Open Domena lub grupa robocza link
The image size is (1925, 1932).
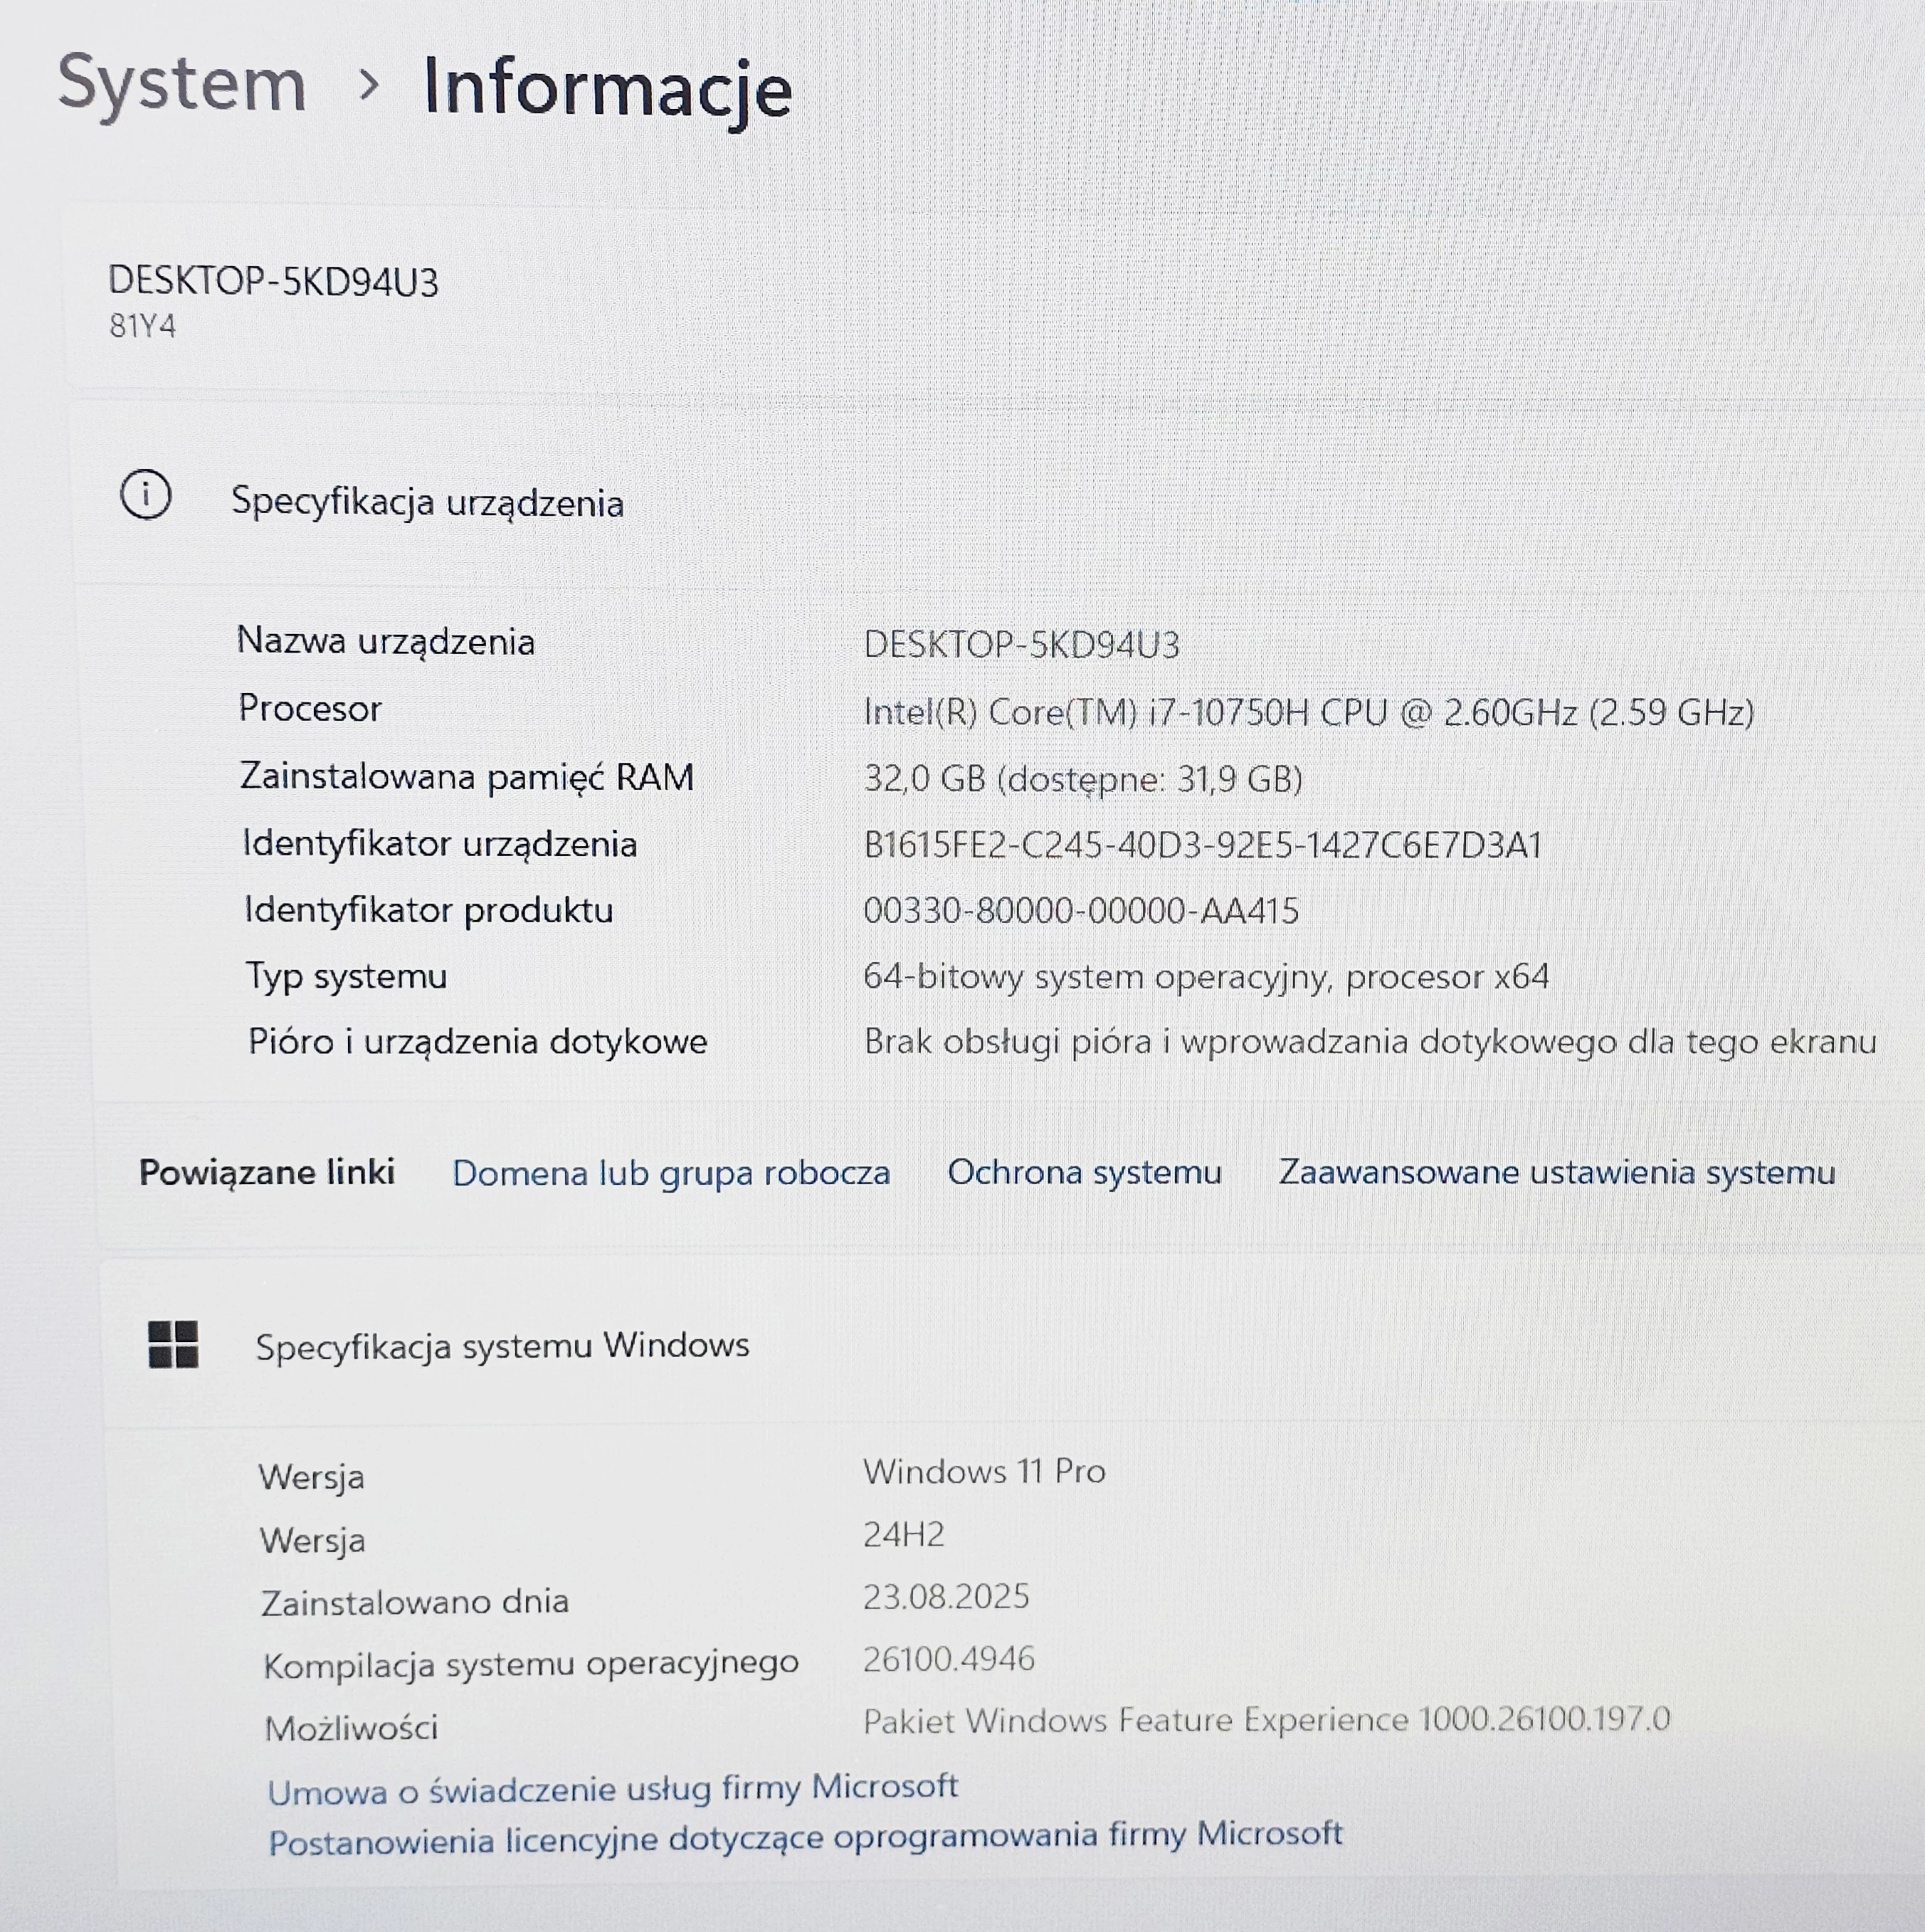671,1172
